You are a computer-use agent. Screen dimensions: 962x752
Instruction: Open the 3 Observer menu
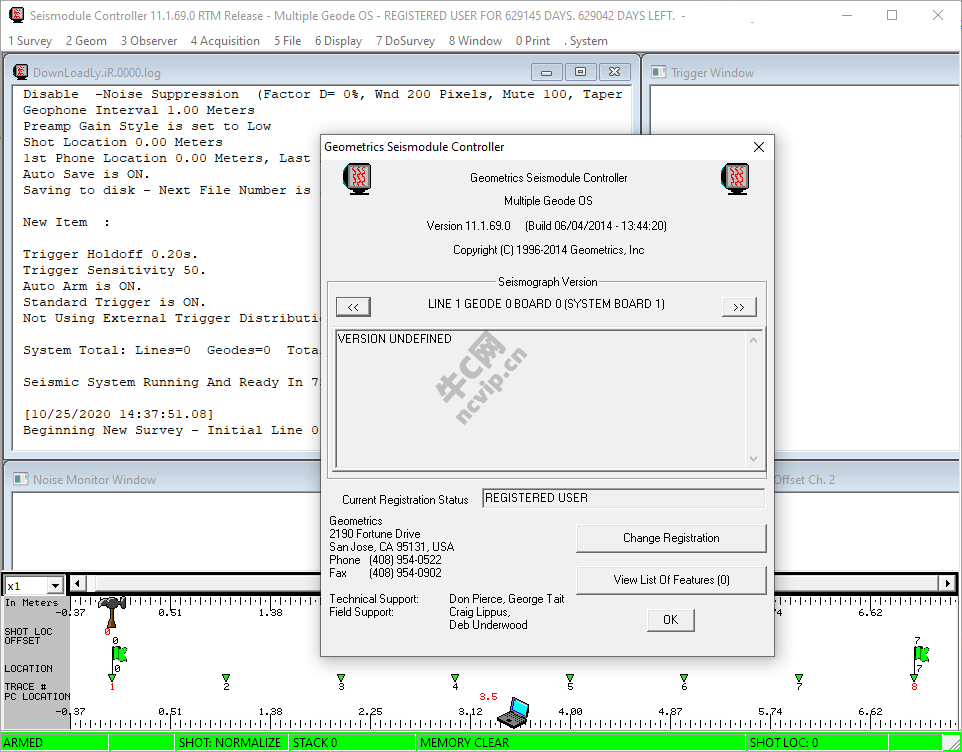click(148, 41)
